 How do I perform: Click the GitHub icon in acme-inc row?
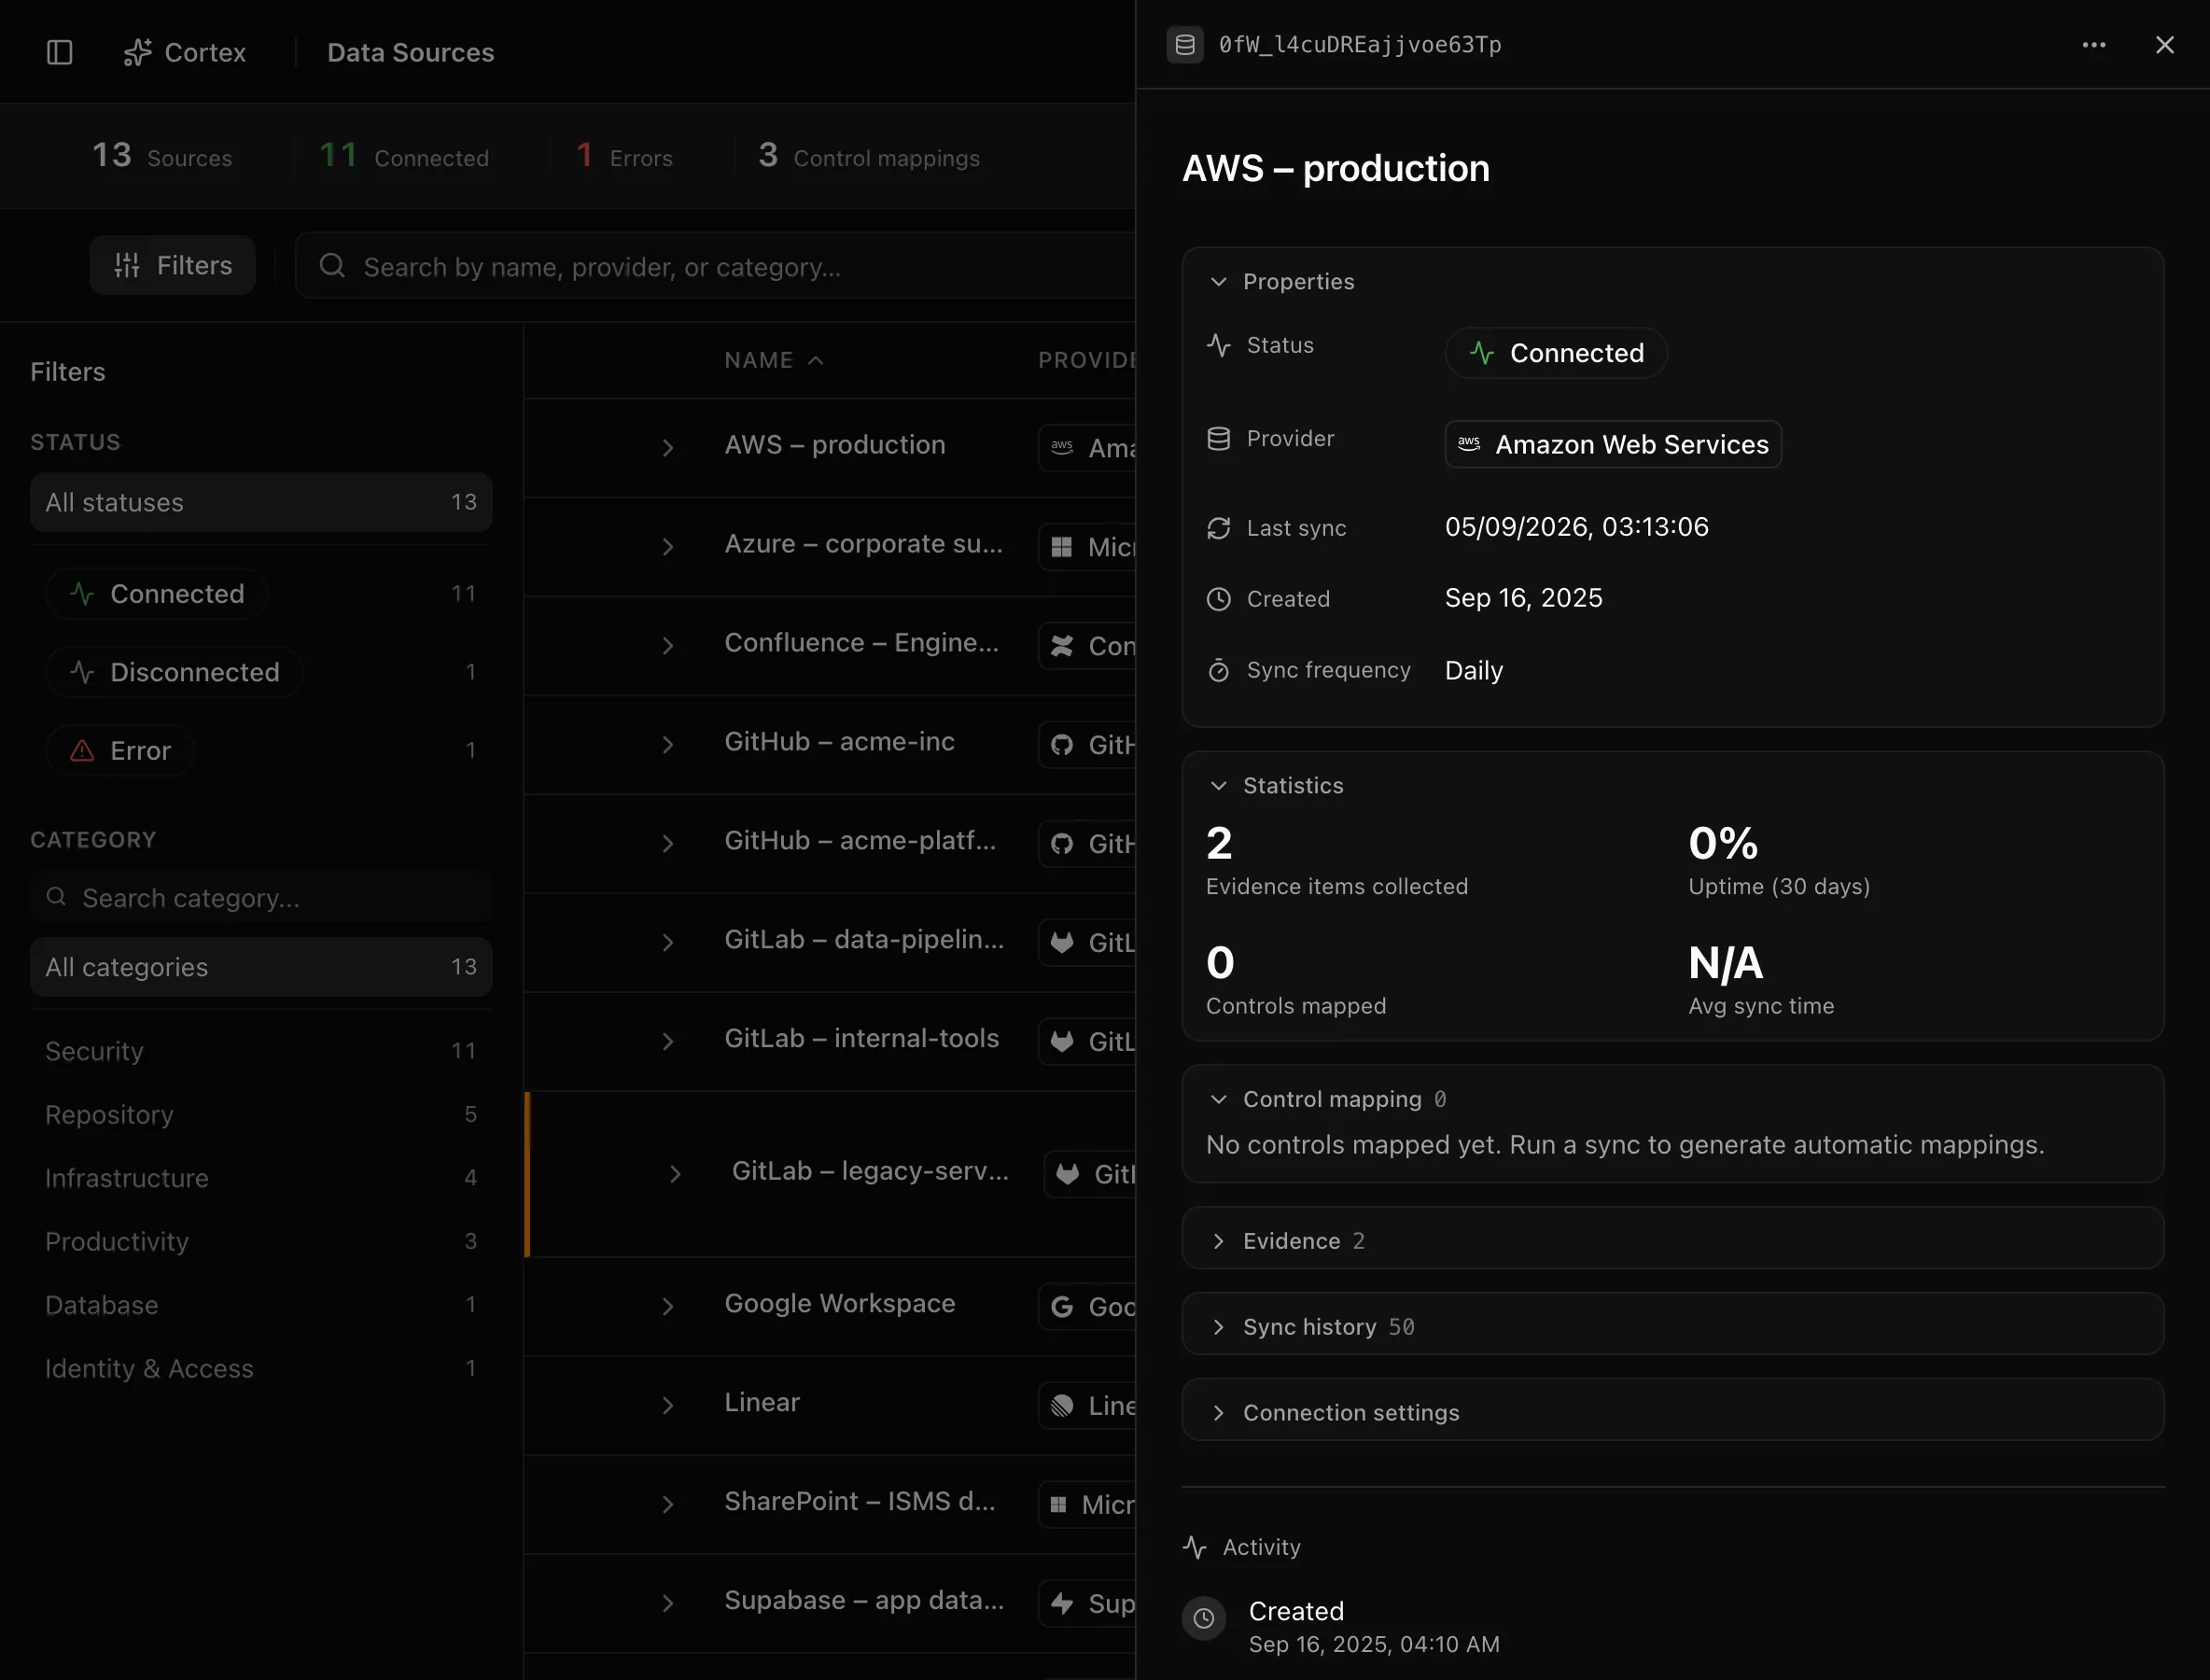tap(1062, 745)
